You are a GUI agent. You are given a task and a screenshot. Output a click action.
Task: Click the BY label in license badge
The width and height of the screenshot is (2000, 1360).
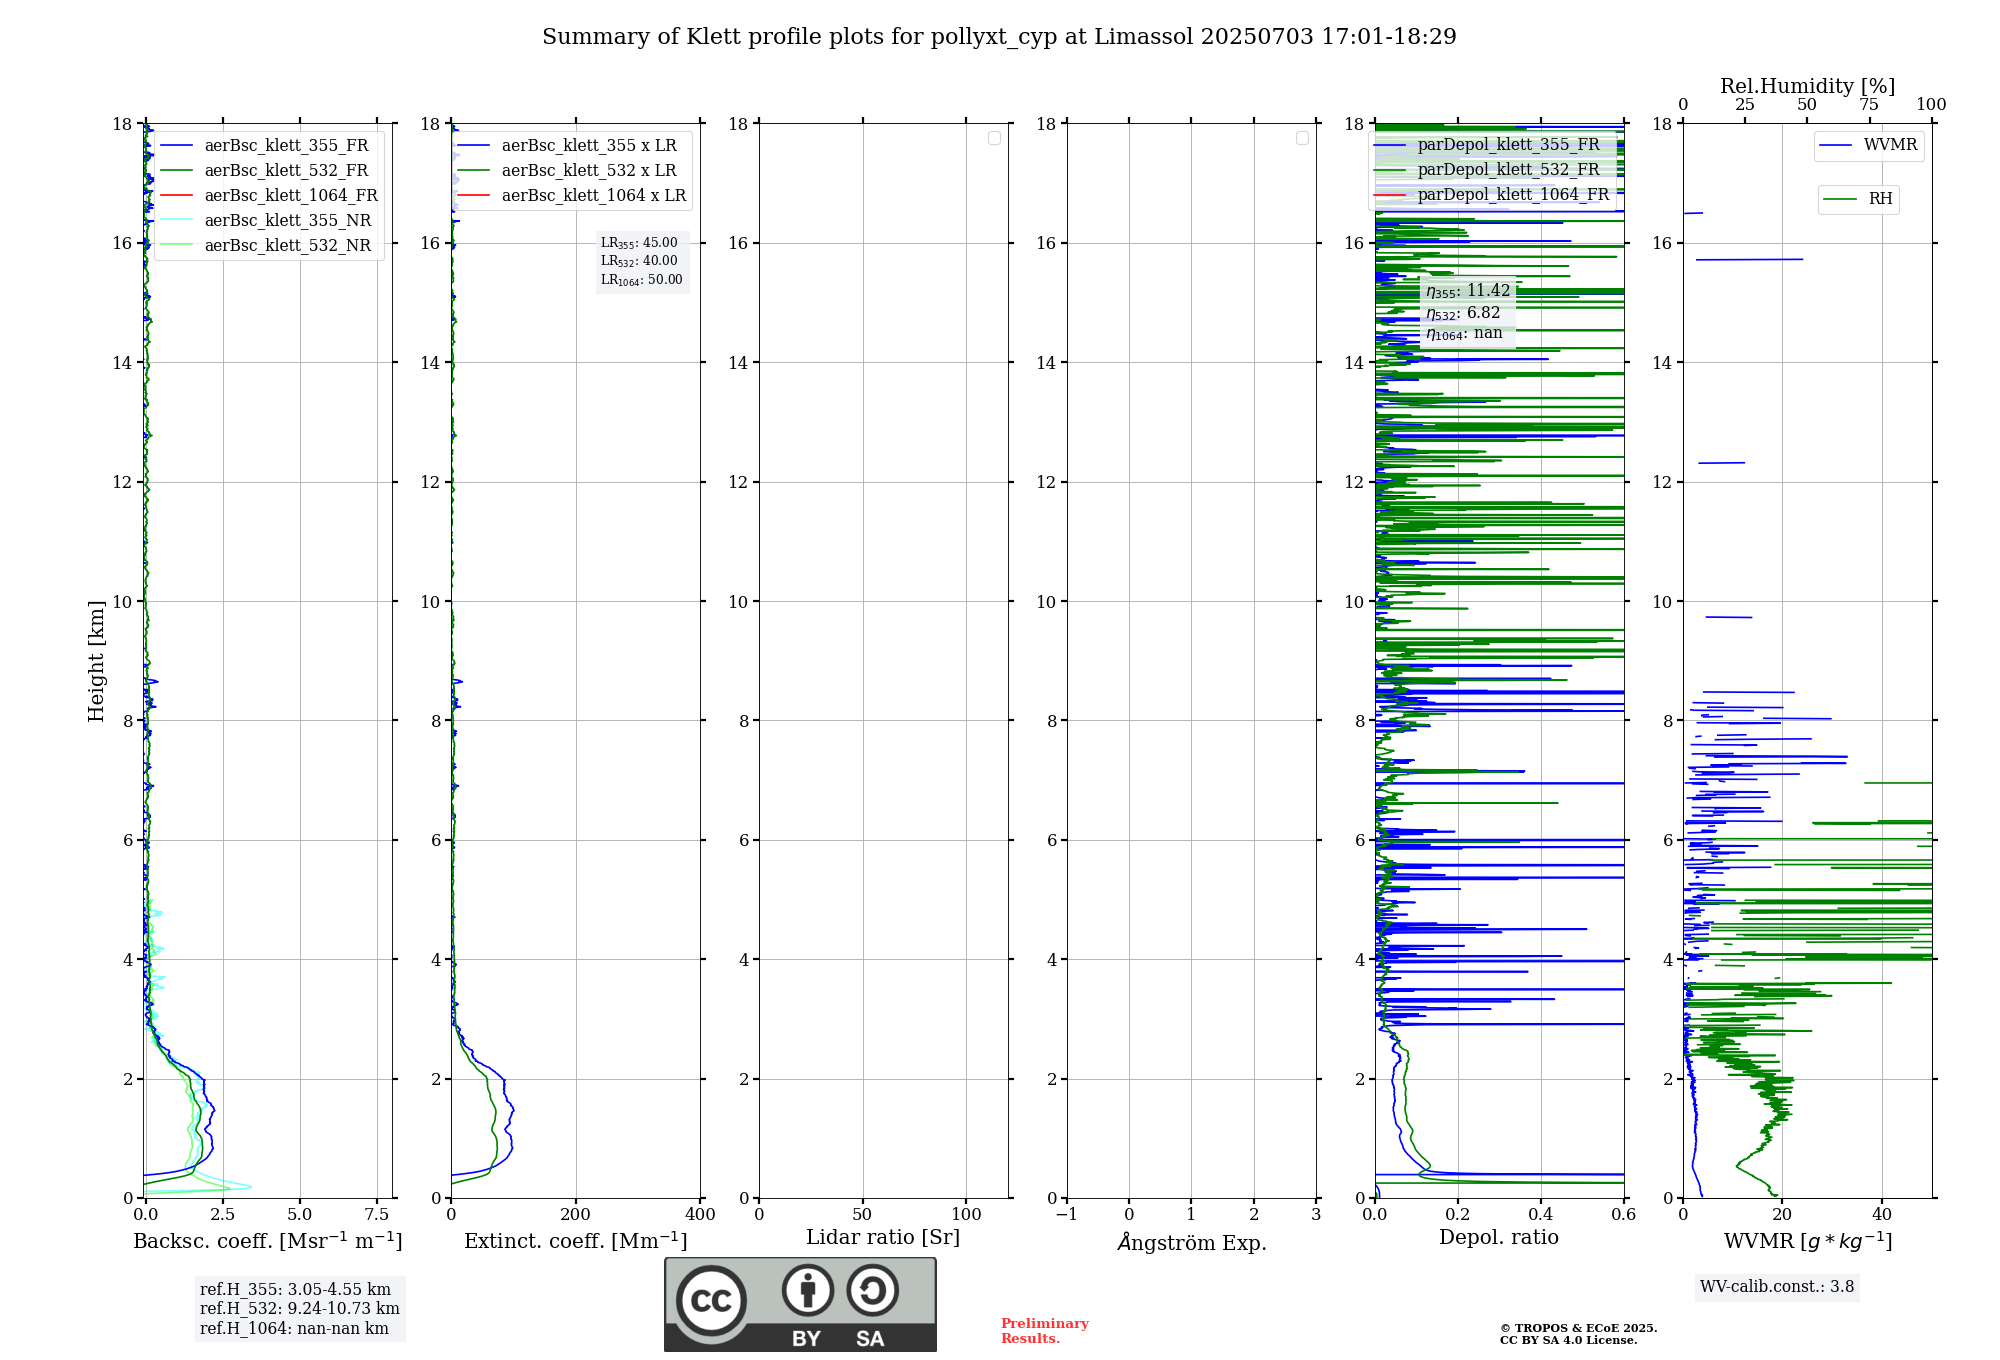coord(806,1339)
